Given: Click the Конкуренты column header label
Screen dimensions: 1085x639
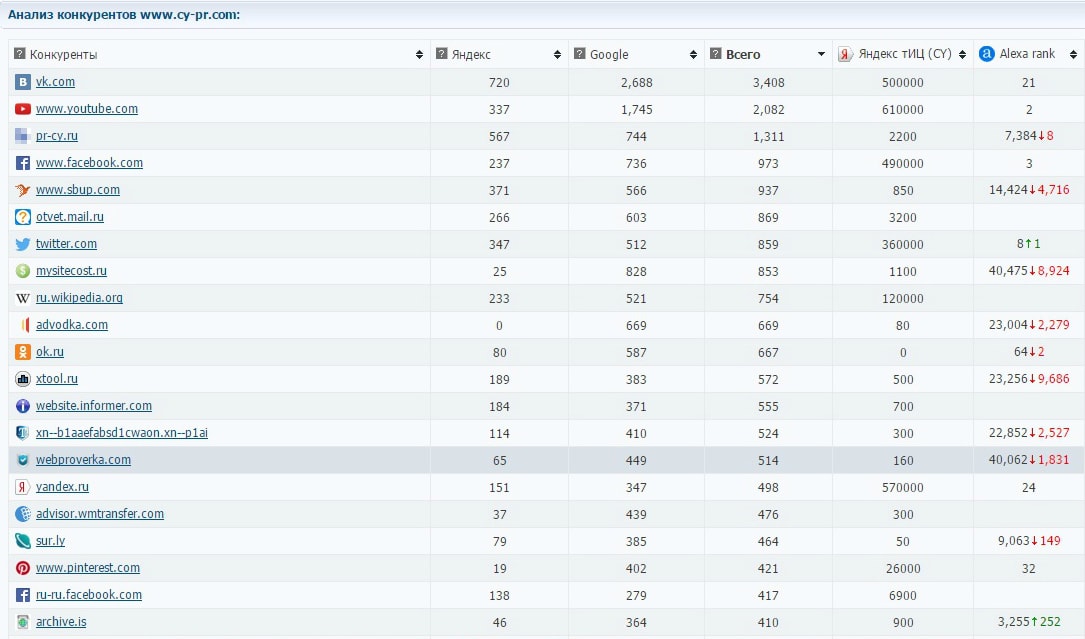Looking at the screenshot, I should 63,55.
